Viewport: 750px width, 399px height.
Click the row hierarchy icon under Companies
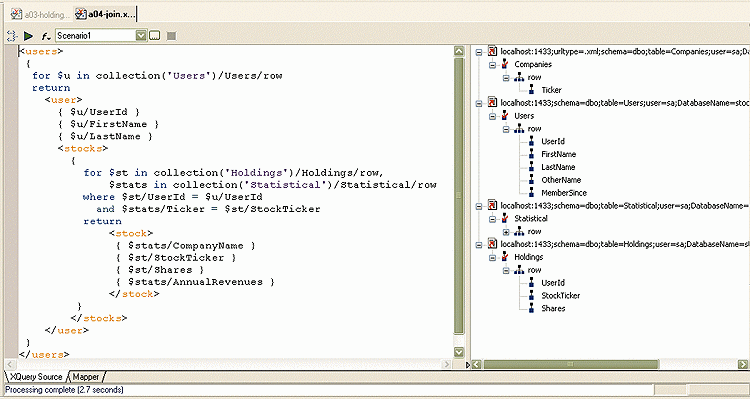[x=518, y=78]
